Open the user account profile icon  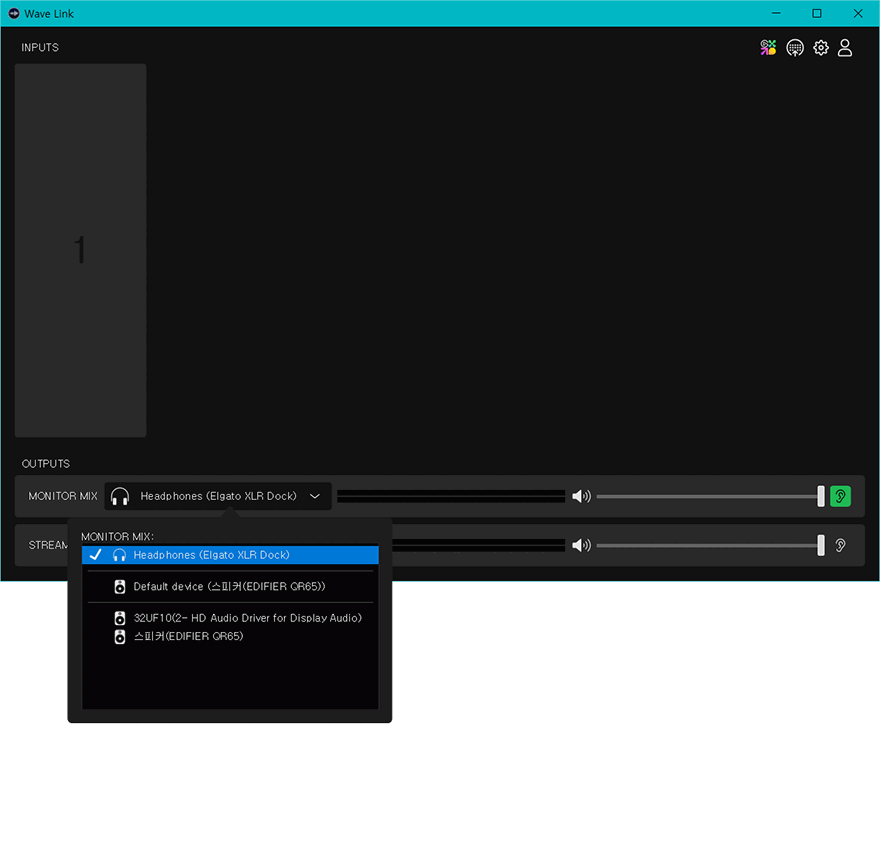tap(845, 48)
